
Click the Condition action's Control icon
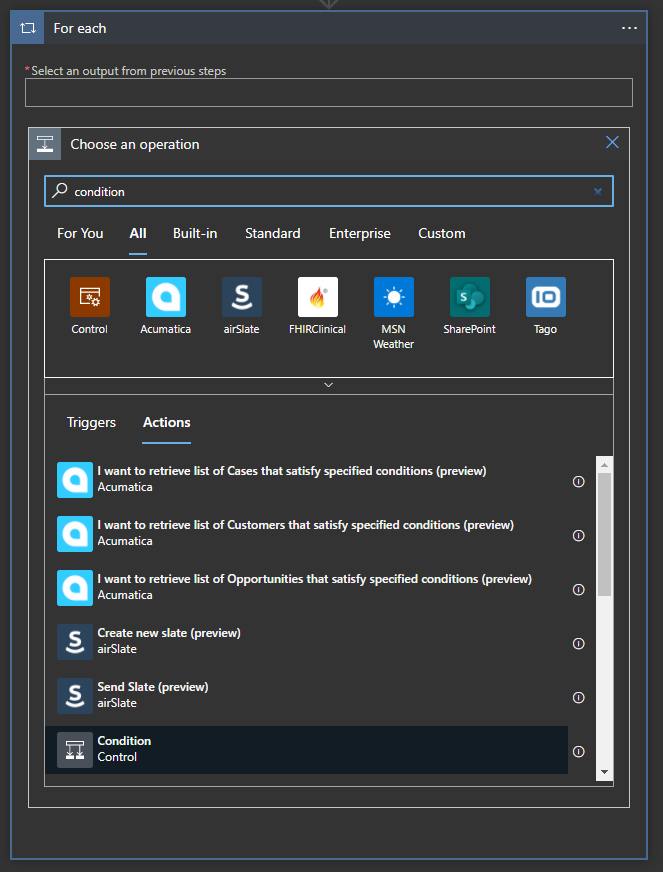(75, 750)
